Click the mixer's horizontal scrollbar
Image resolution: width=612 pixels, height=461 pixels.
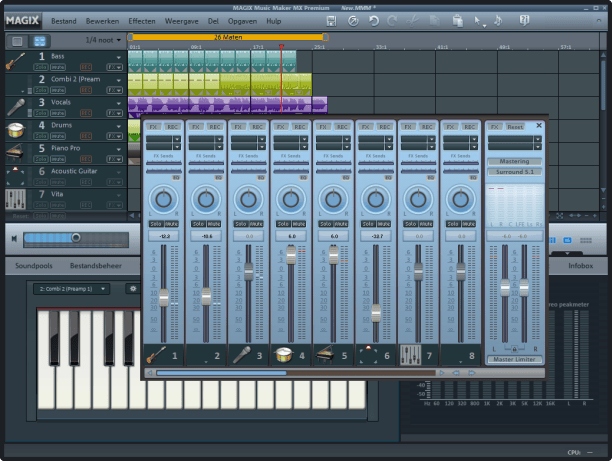pos(220,373)
